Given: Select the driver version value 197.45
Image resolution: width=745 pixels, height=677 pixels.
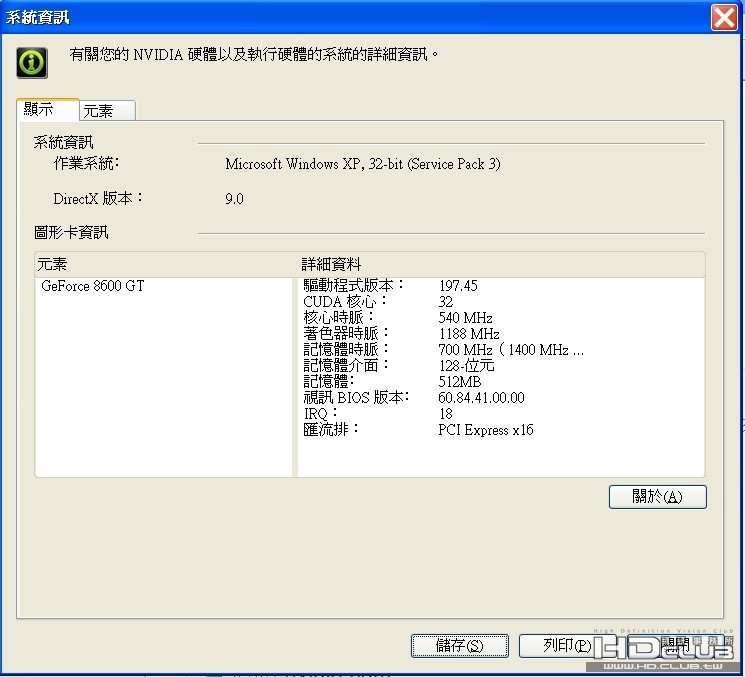Looking at the screenshot, I should point(458,286).
